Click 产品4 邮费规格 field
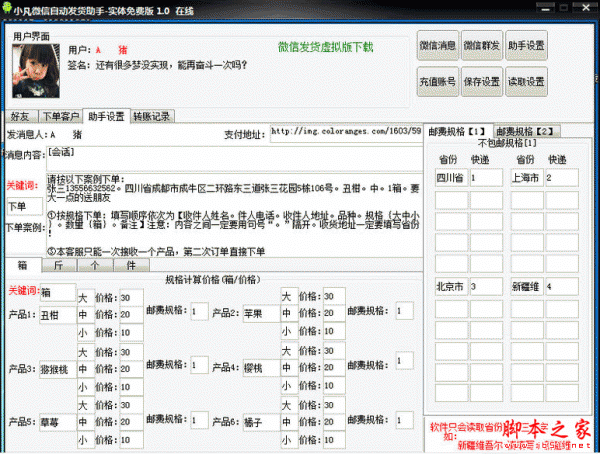 pos(404,361)
